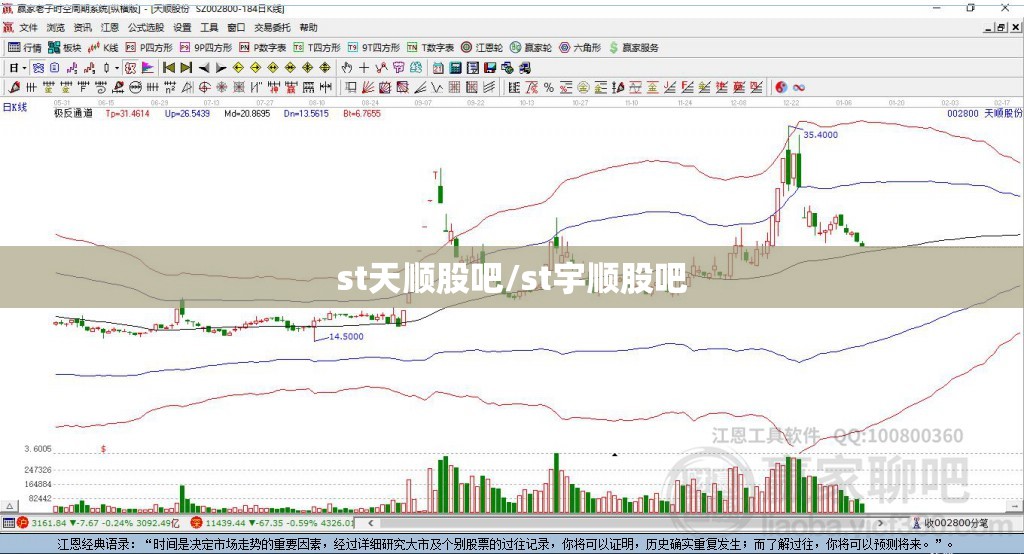Open the 文件 menu
The width and height of the screenshot is (1024, 554).
(29, 27)
